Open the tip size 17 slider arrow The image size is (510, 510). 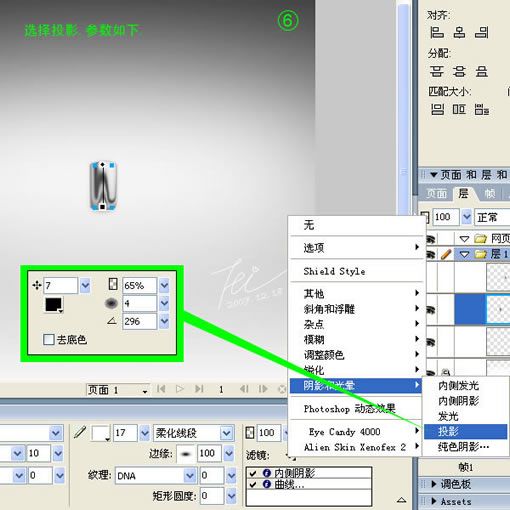click(145, 433)
